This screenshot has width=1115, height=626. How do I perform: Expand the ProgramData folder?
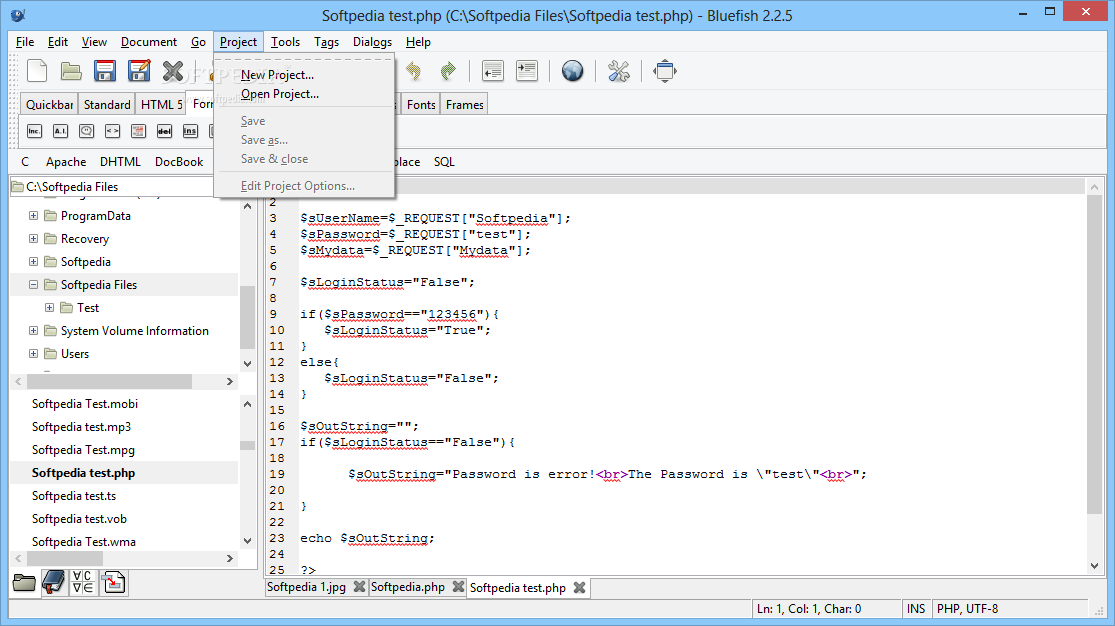(x=33, y=216)
